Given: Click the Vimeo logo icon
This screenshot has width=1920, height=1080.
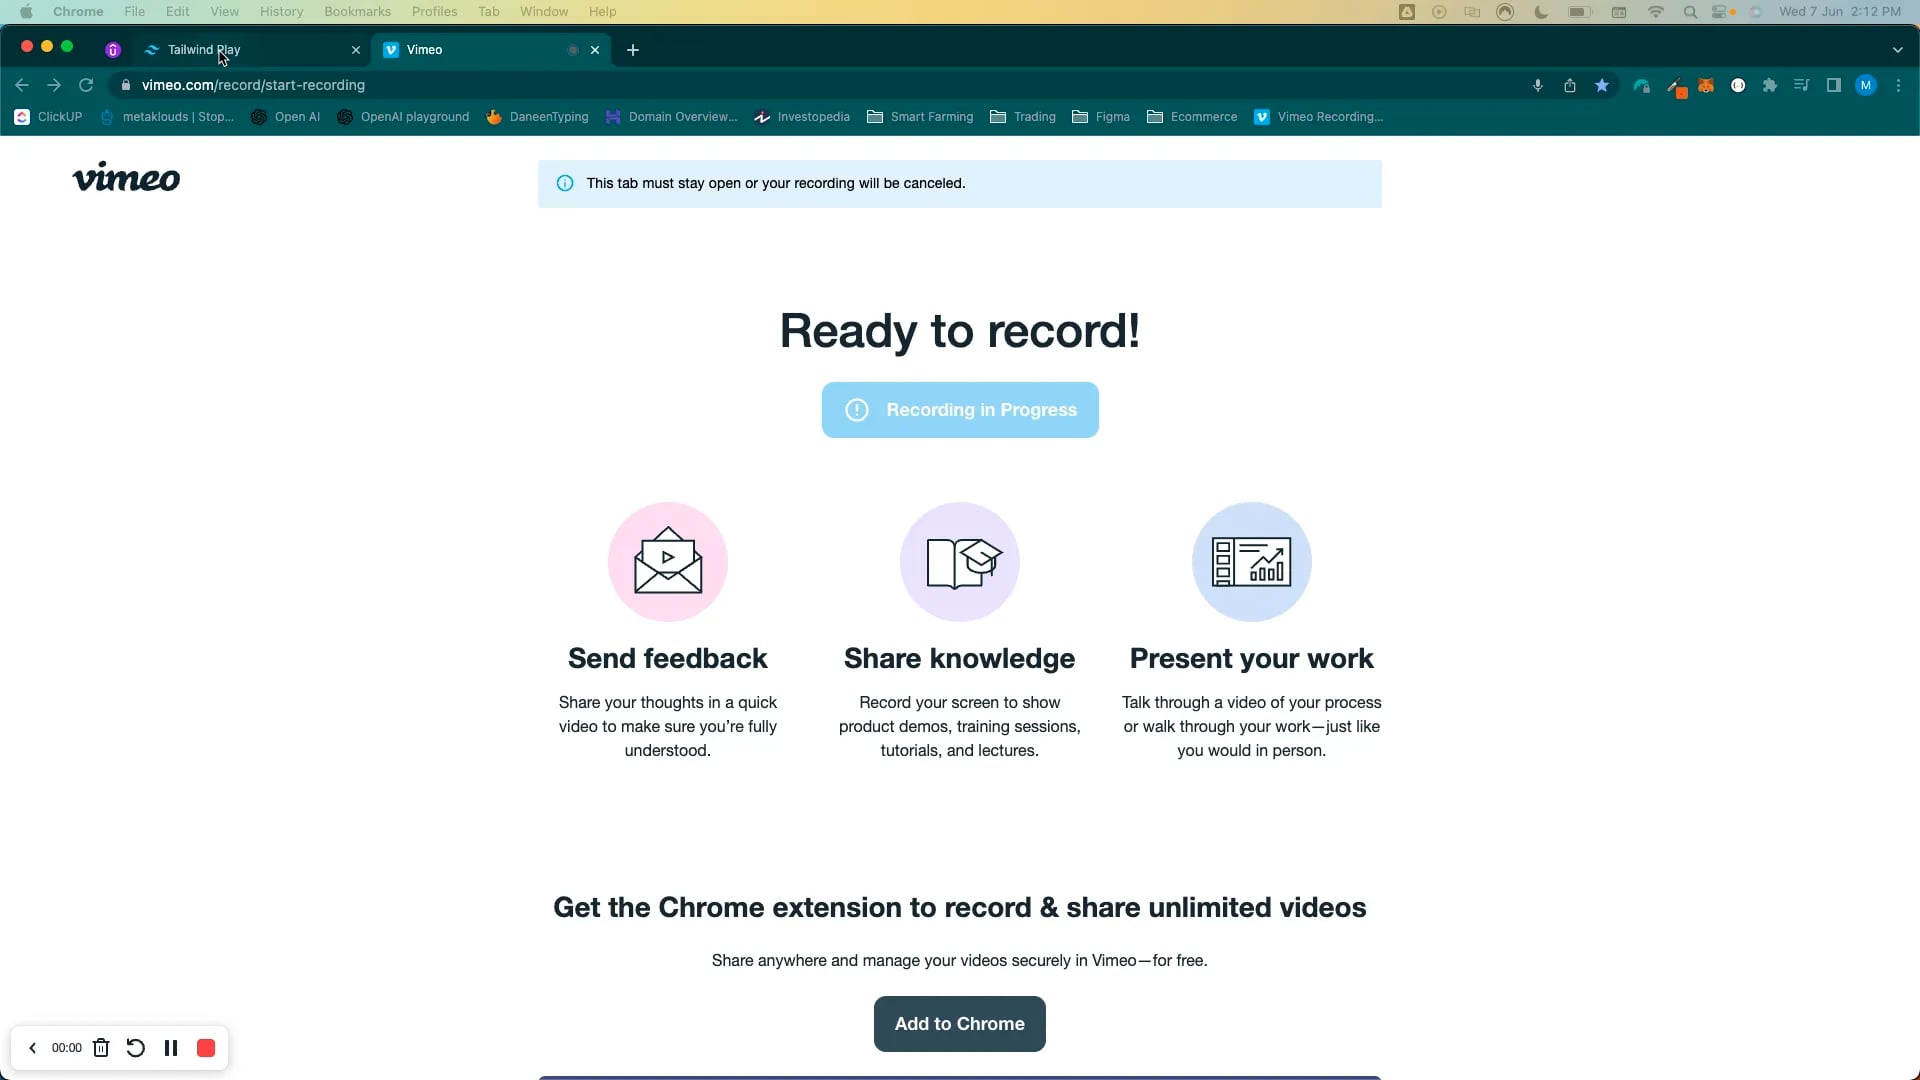Looking at the screenshot, I should (127, 179).
